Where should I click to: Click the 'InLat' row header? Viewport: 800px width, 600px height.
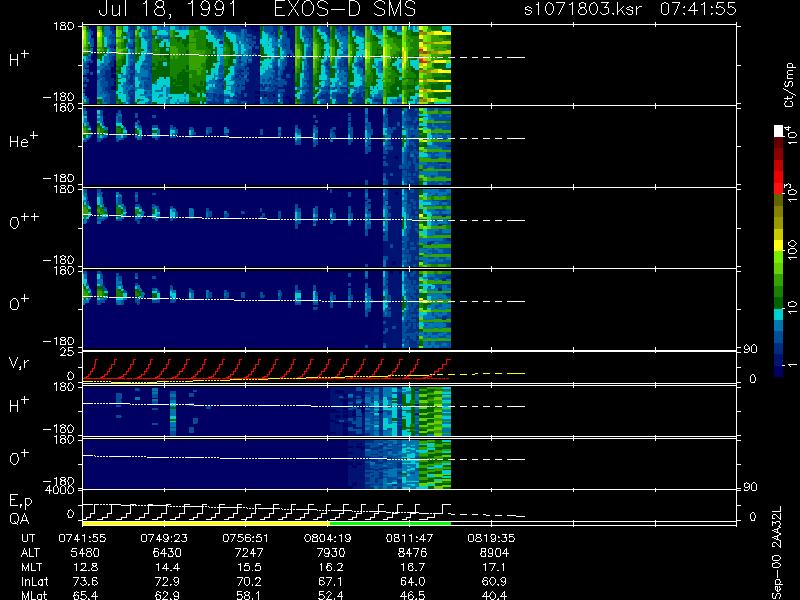[34, 581]
